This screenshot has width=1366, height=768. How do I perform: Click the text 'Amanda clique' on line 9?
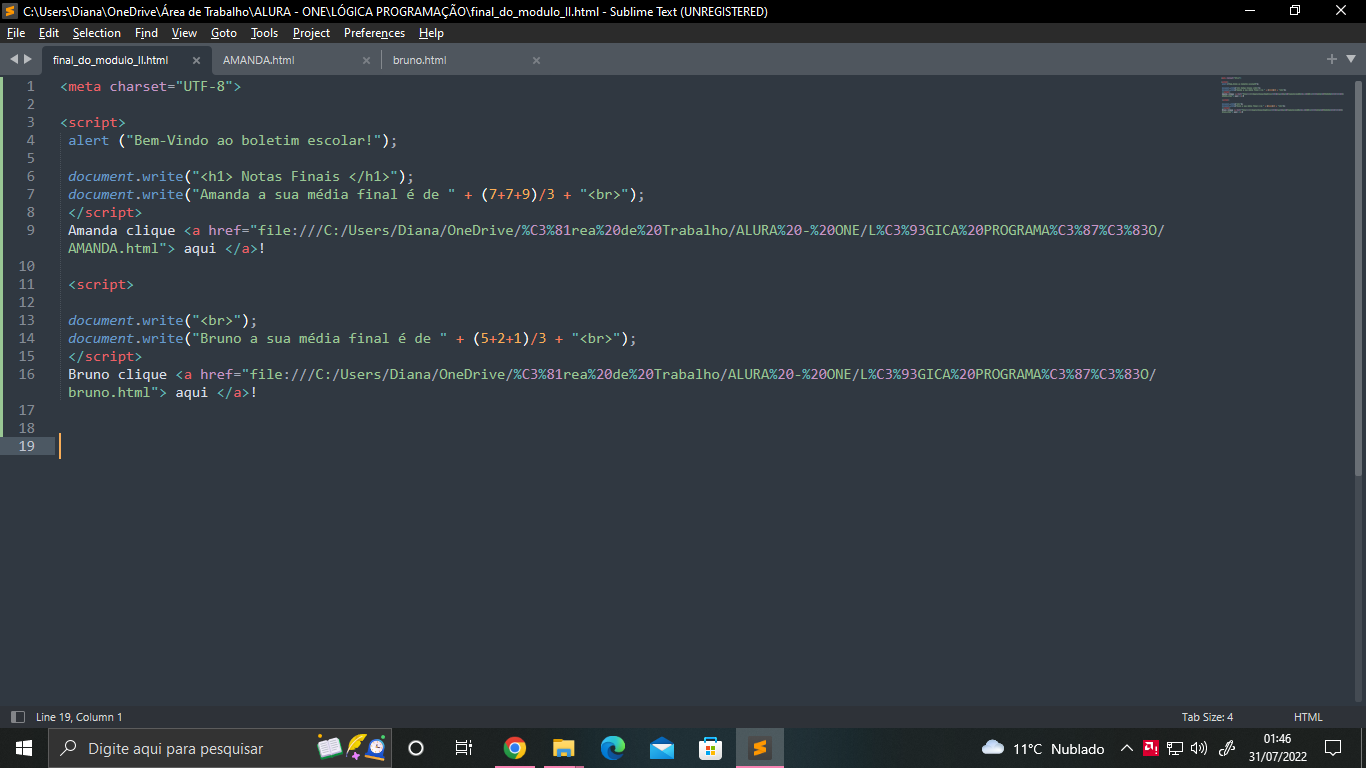click(122, 230)
